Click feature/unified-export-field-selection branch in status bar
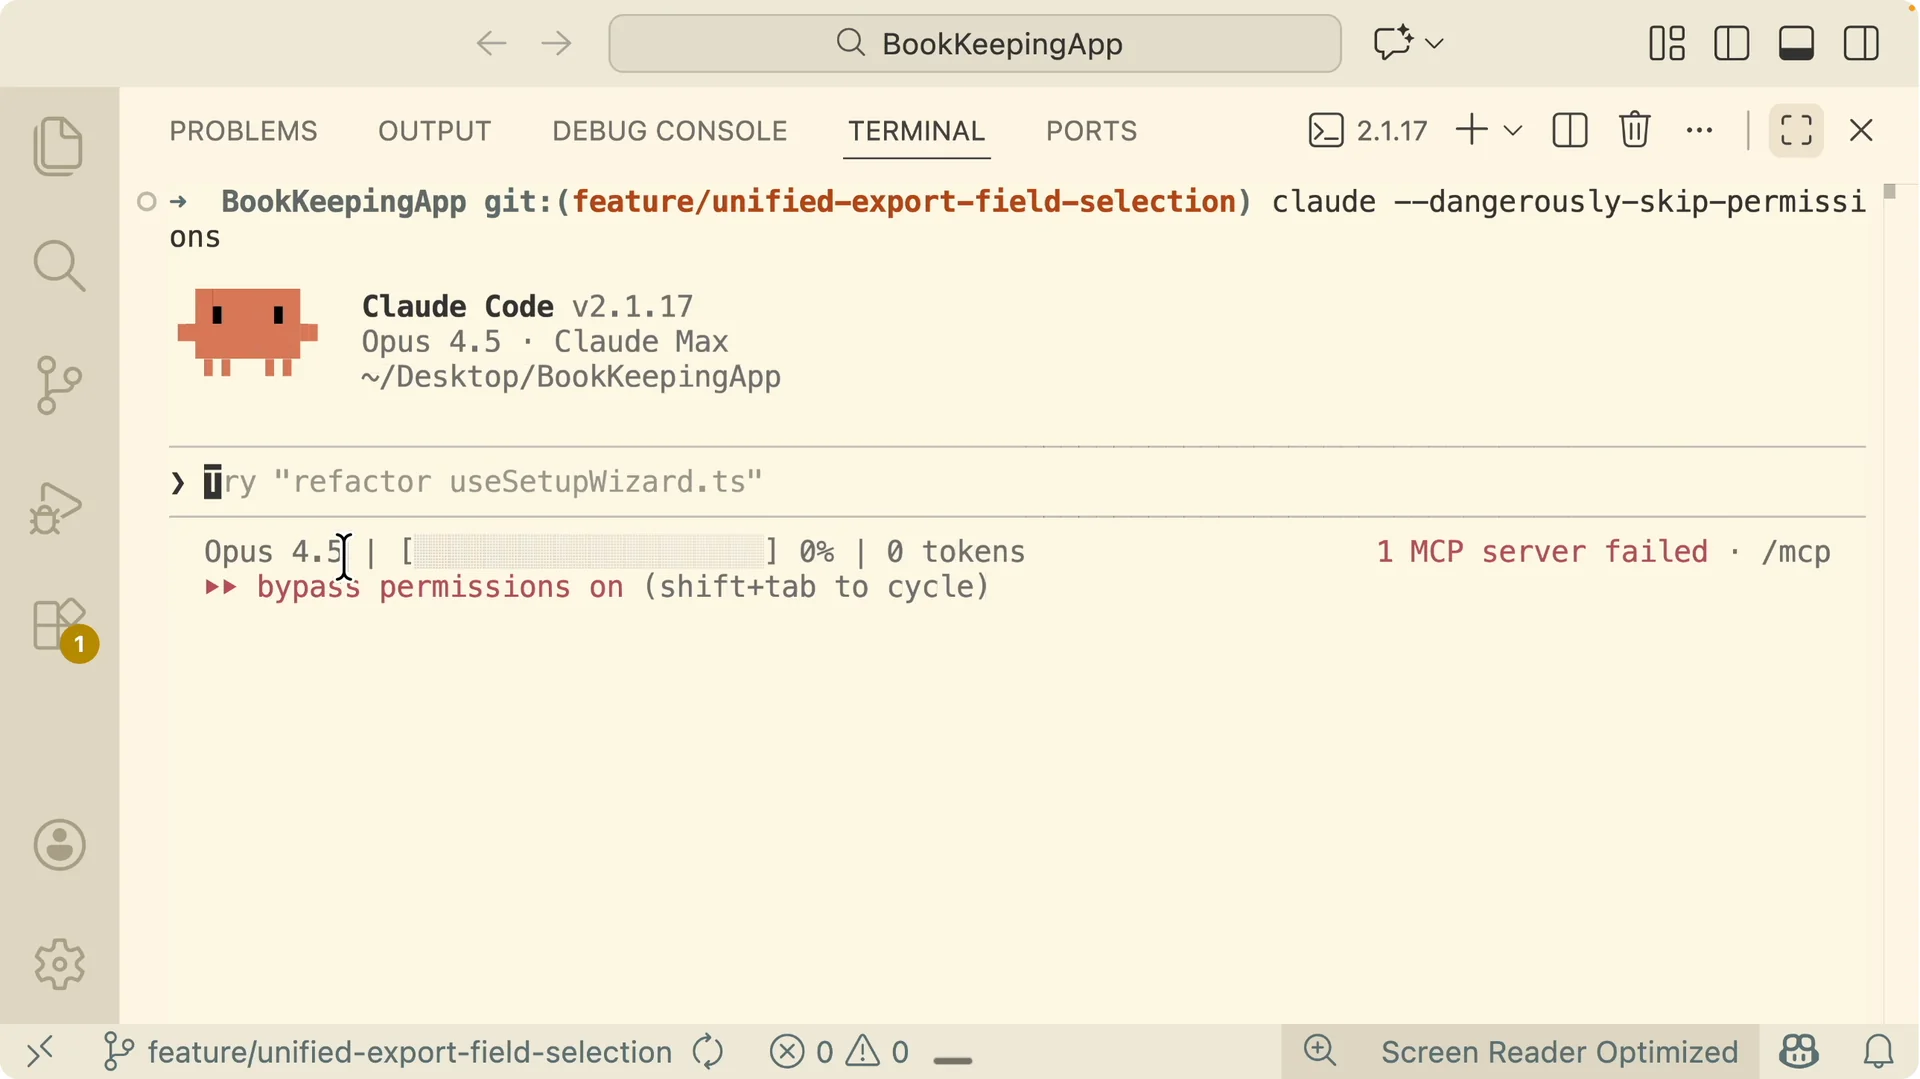The height and width of the screenshot is (1079, 1920). coord(388,1052)
